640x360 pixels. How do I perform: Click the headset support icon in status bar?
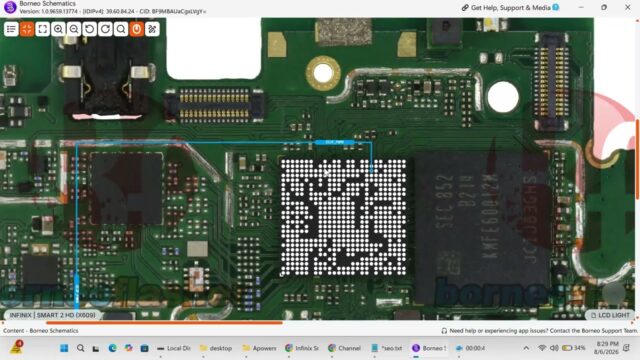444,331
